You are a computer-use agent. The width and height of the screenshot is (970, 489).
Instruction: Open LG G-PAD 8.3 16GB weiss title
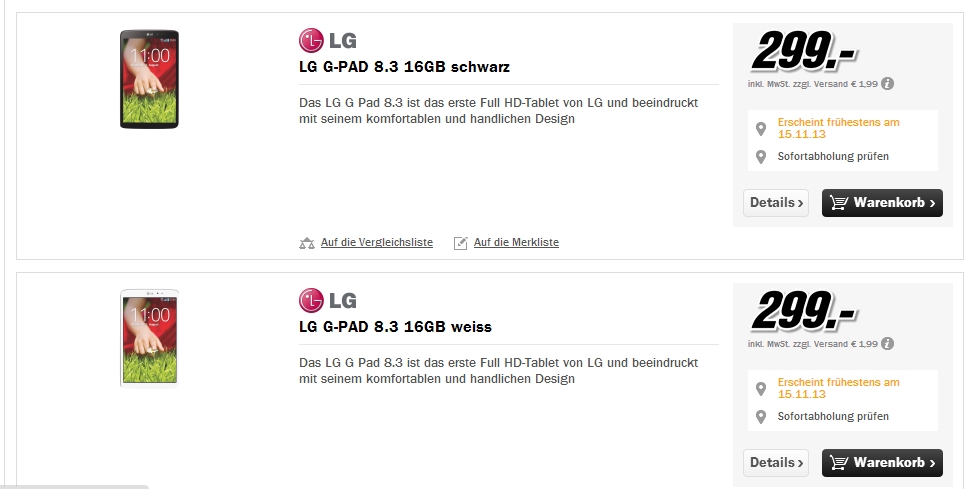(x=395, y=327)
